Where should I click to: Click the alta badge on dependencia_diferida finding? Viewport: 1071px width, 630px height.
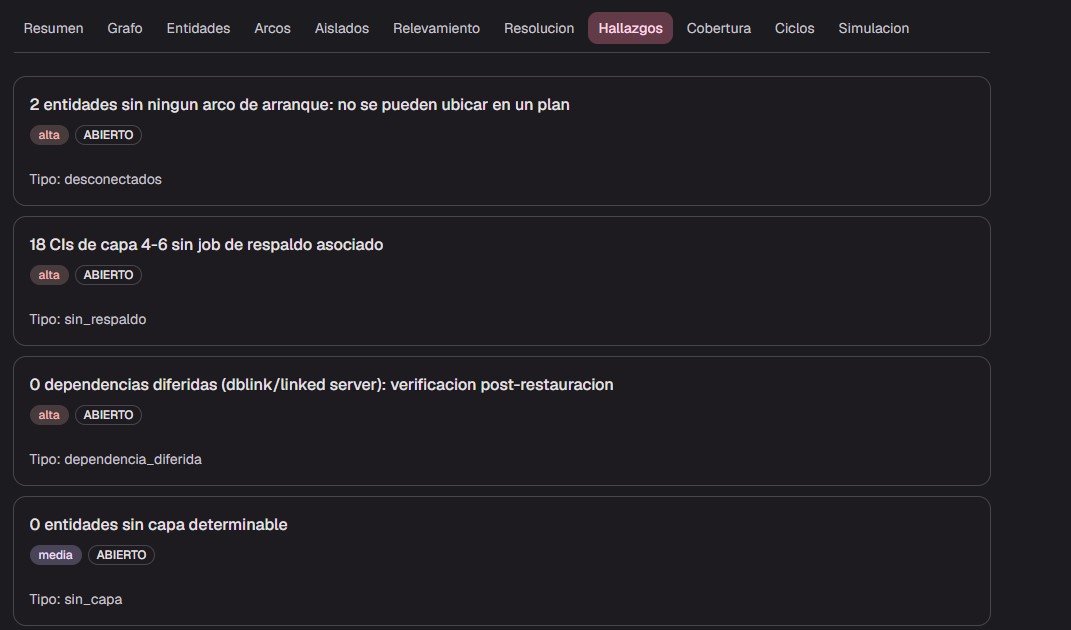(49, 415)
